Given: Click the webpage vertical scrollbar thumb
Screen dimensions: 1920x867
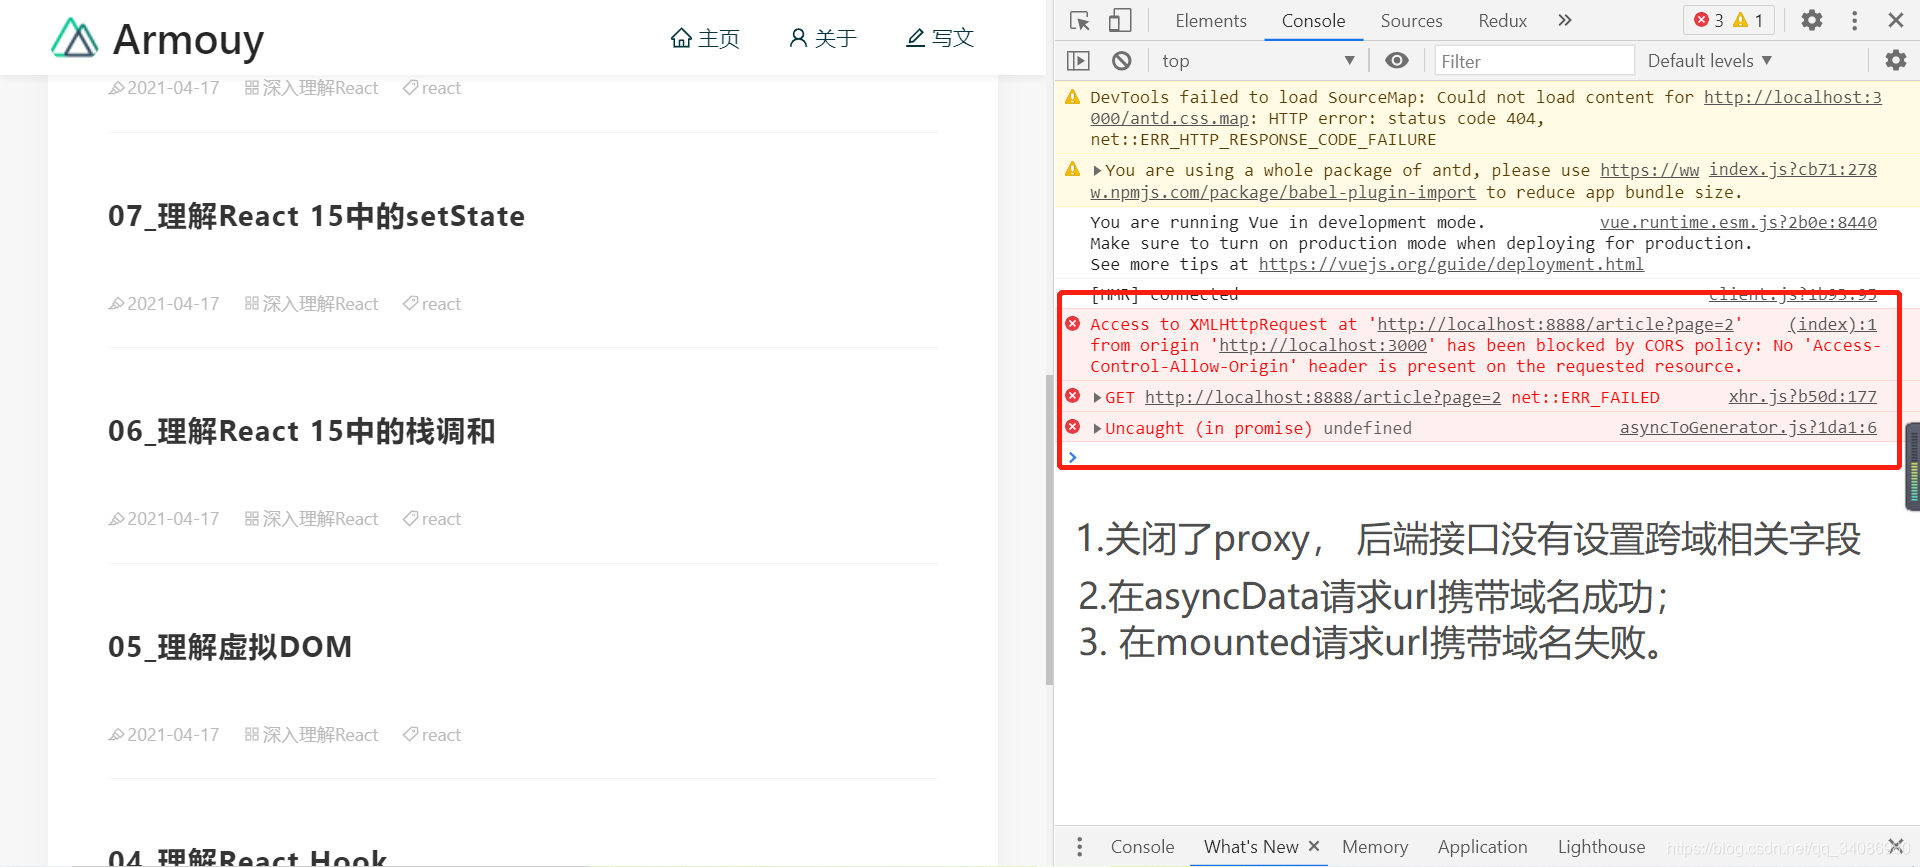Looking at the screenshot, I should (x=1049, y=530).
